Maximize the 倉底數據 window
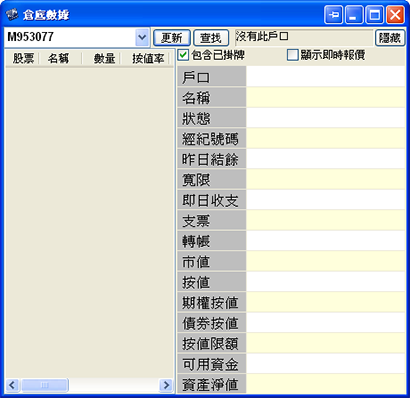Screen dimensions: 410x398 [375, 15]
